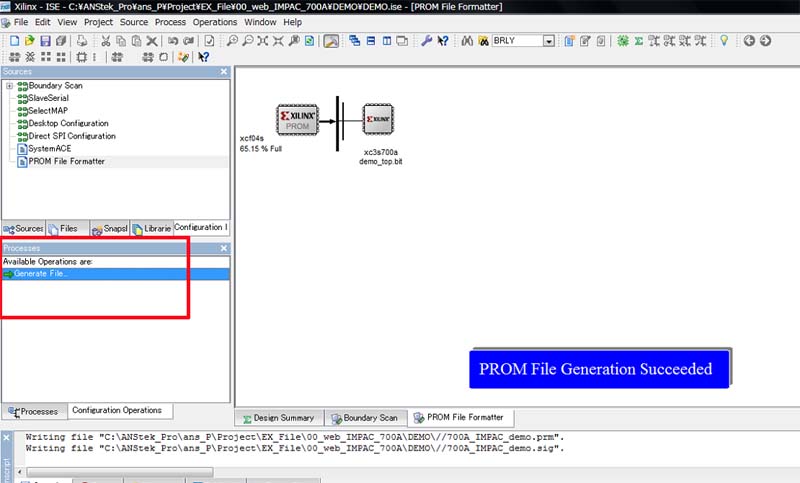Open the Operations menu
800x483 pixels.
[x=215, y=22]
